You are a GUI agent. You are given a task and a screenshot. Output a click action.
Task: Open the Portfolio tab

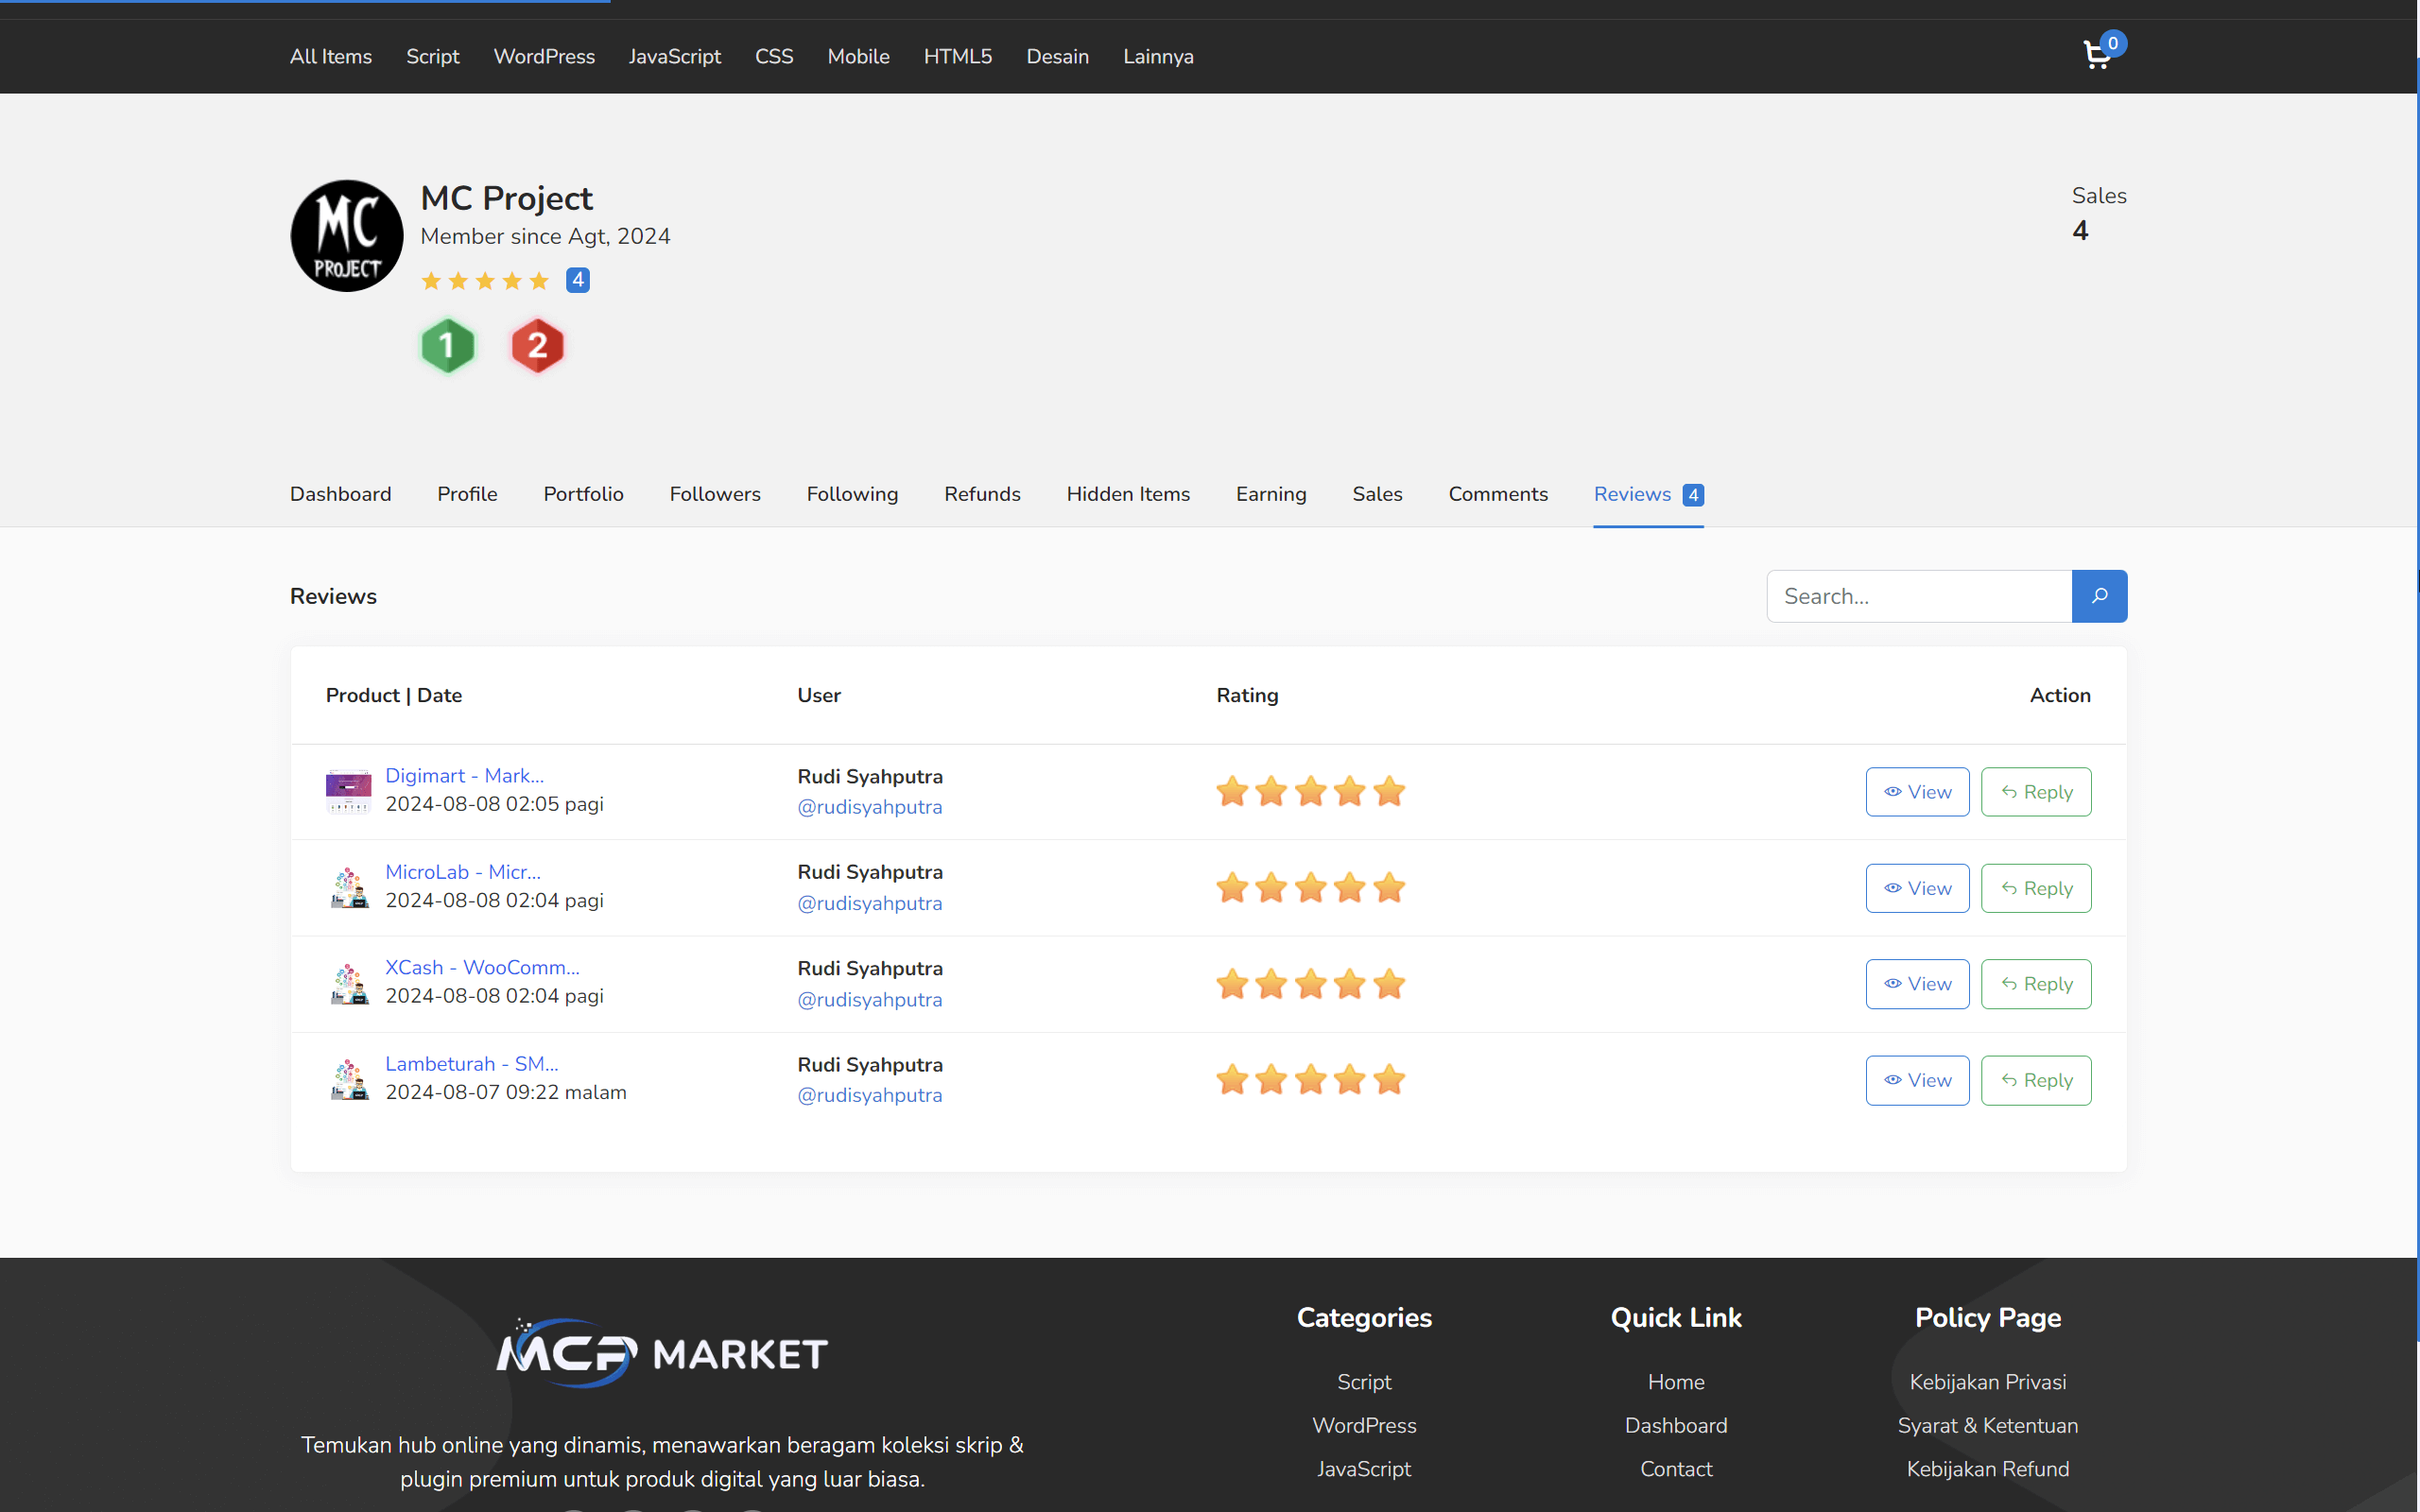[583, 494]
